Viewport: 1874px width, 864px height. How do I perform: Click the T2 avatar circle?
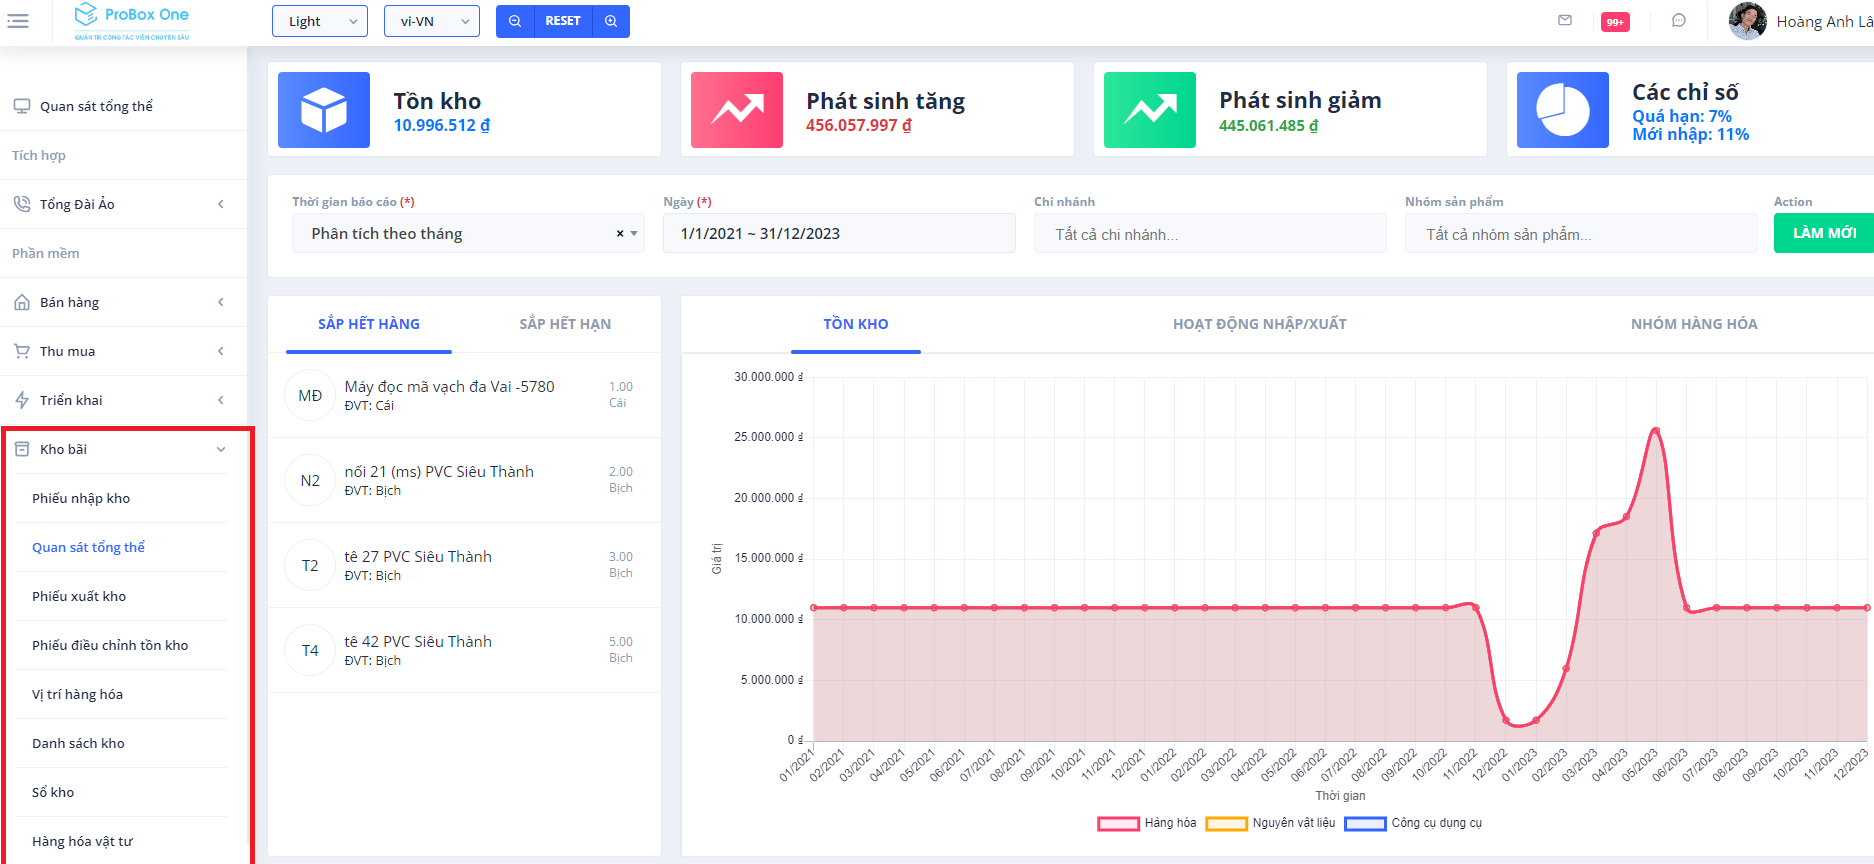(x=310, y=566)
